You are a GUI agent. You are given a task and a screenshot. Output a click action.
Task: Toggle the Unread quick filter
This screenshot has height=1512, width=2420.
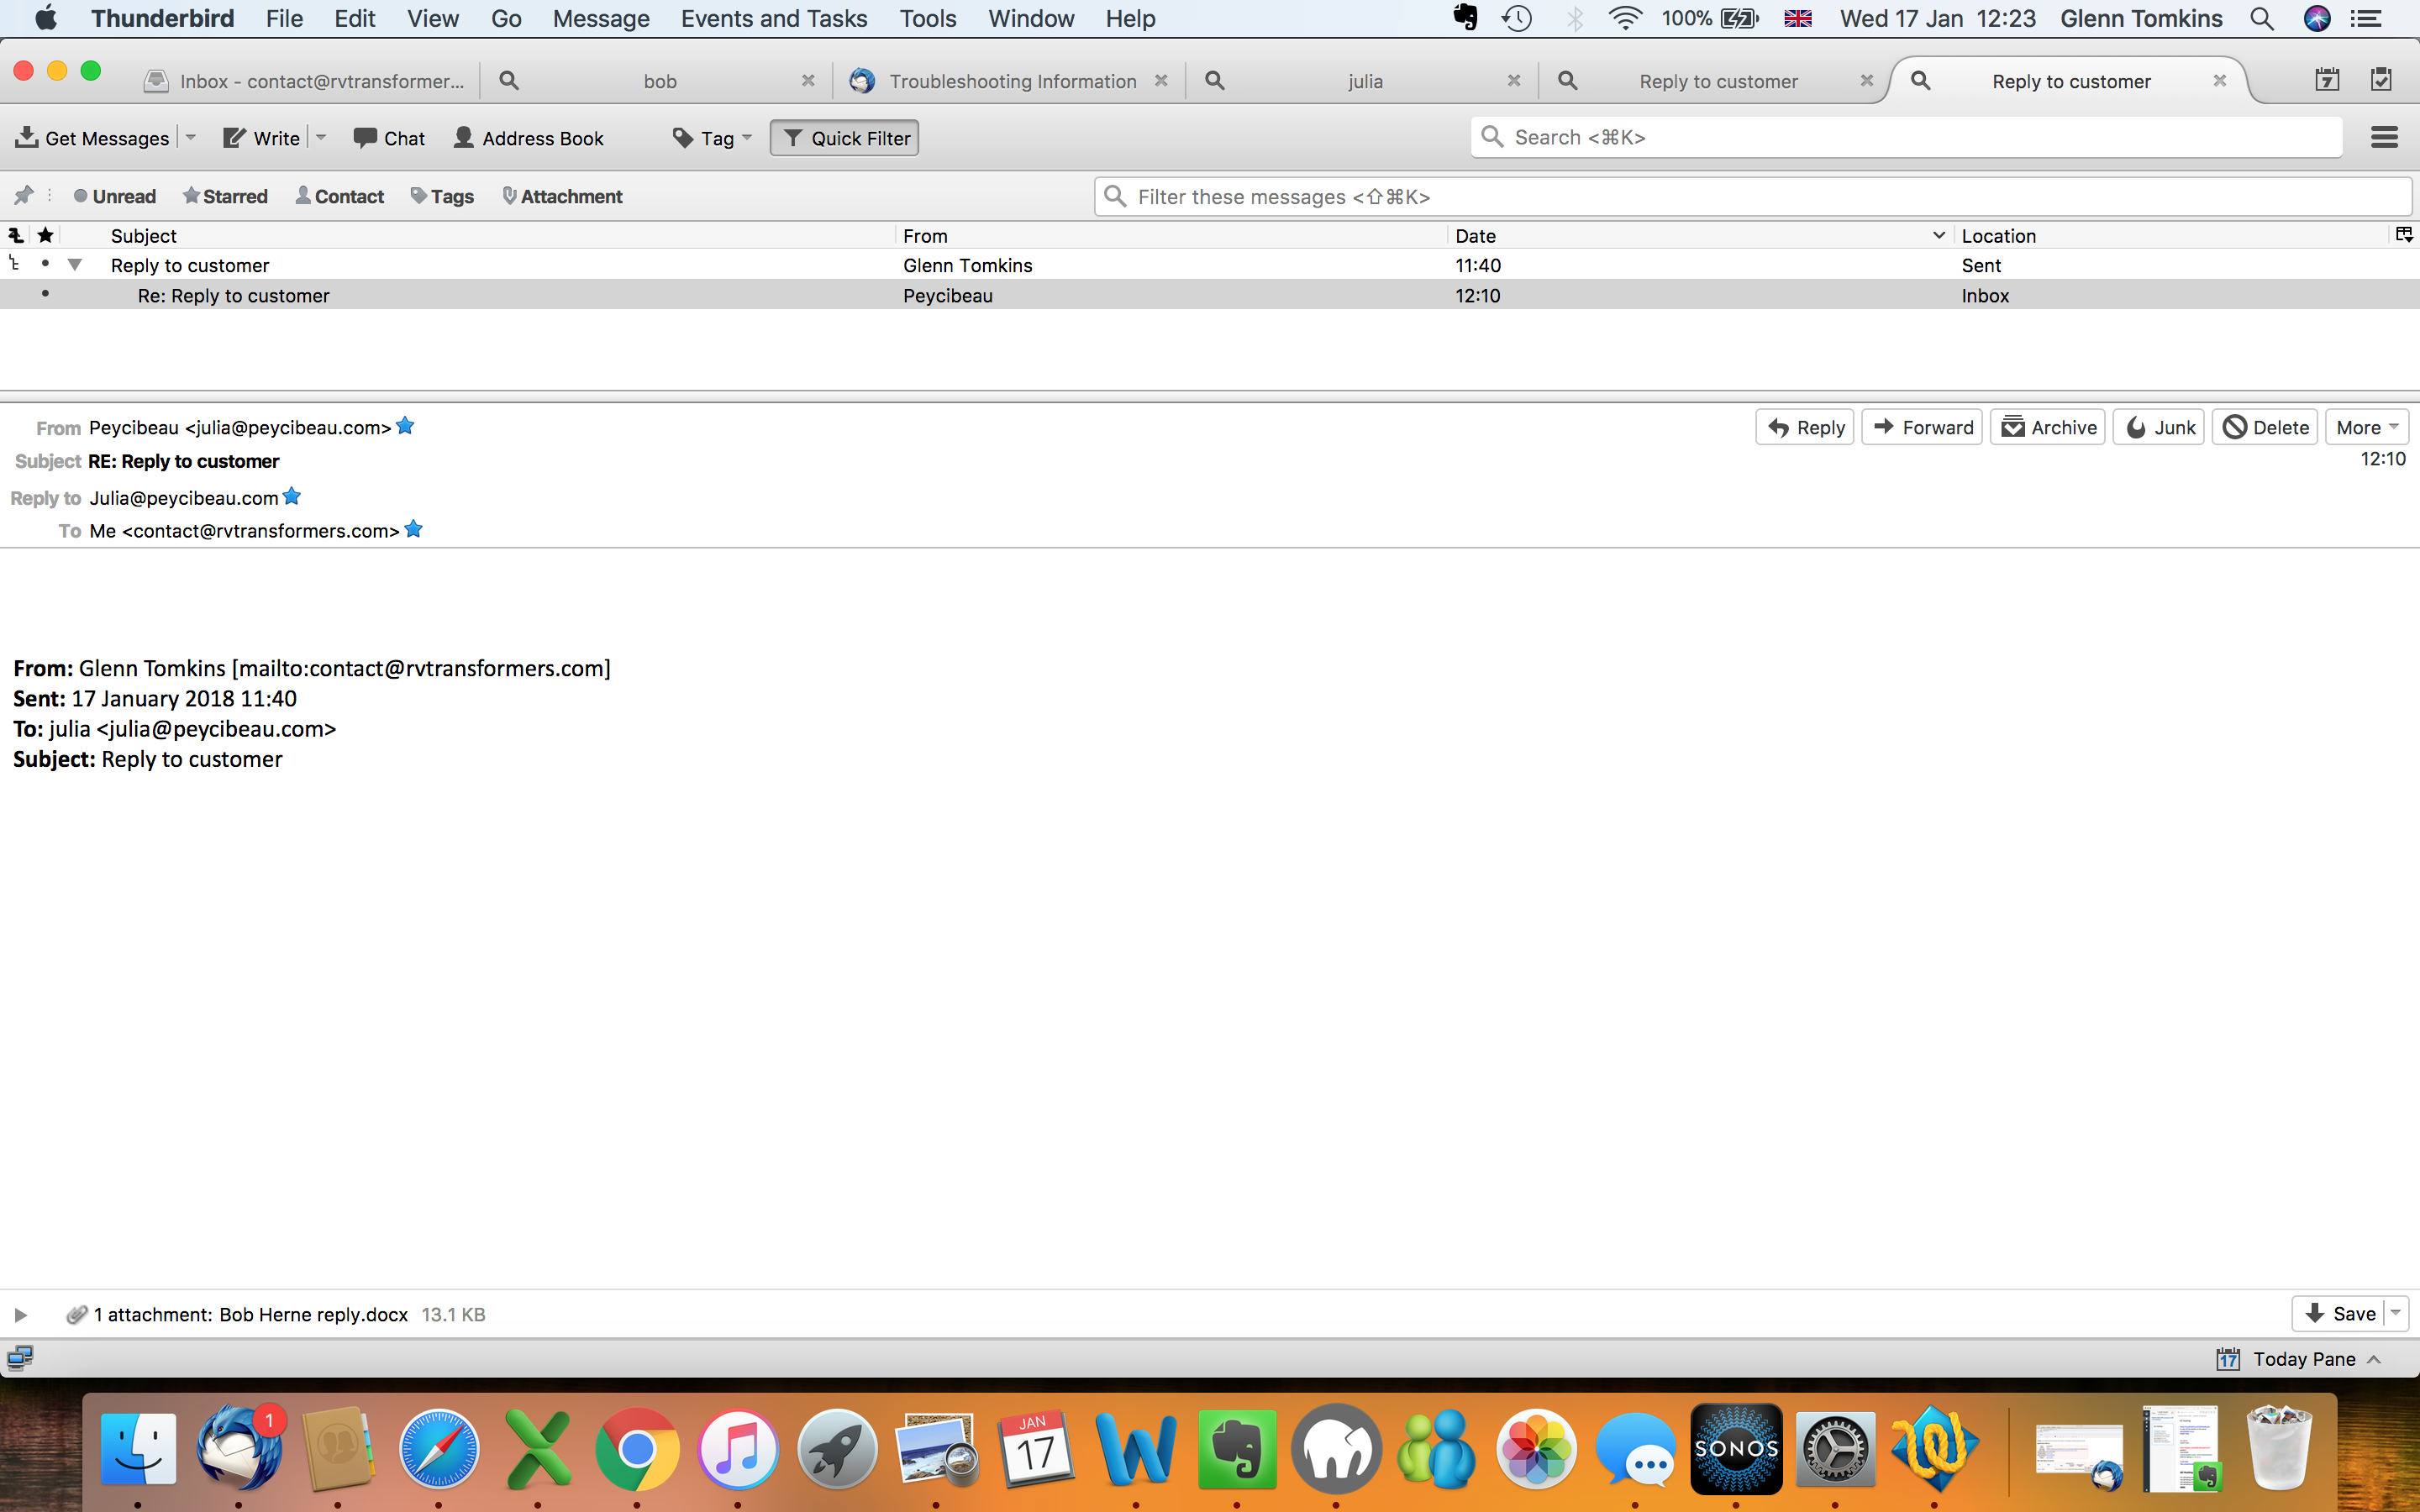click(115, 197)
